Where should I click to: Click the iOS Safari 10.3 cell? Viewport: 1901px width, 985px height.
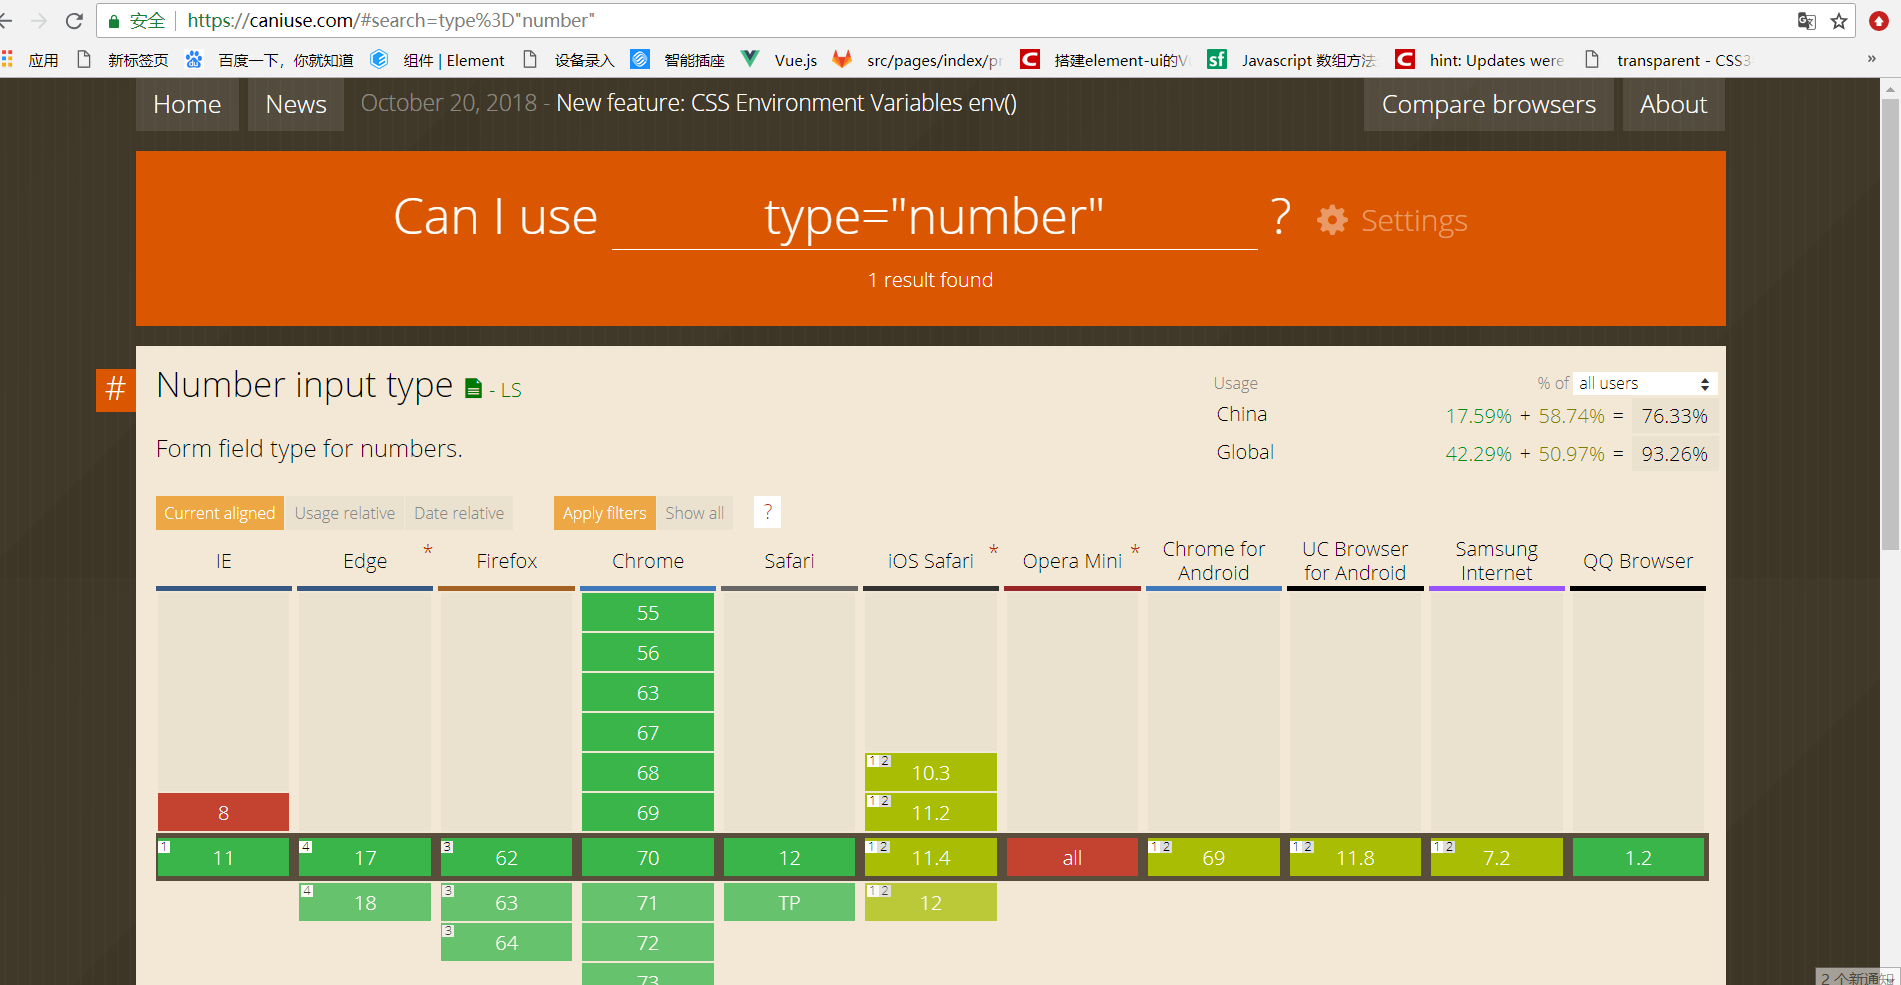(x=930, y=772)
